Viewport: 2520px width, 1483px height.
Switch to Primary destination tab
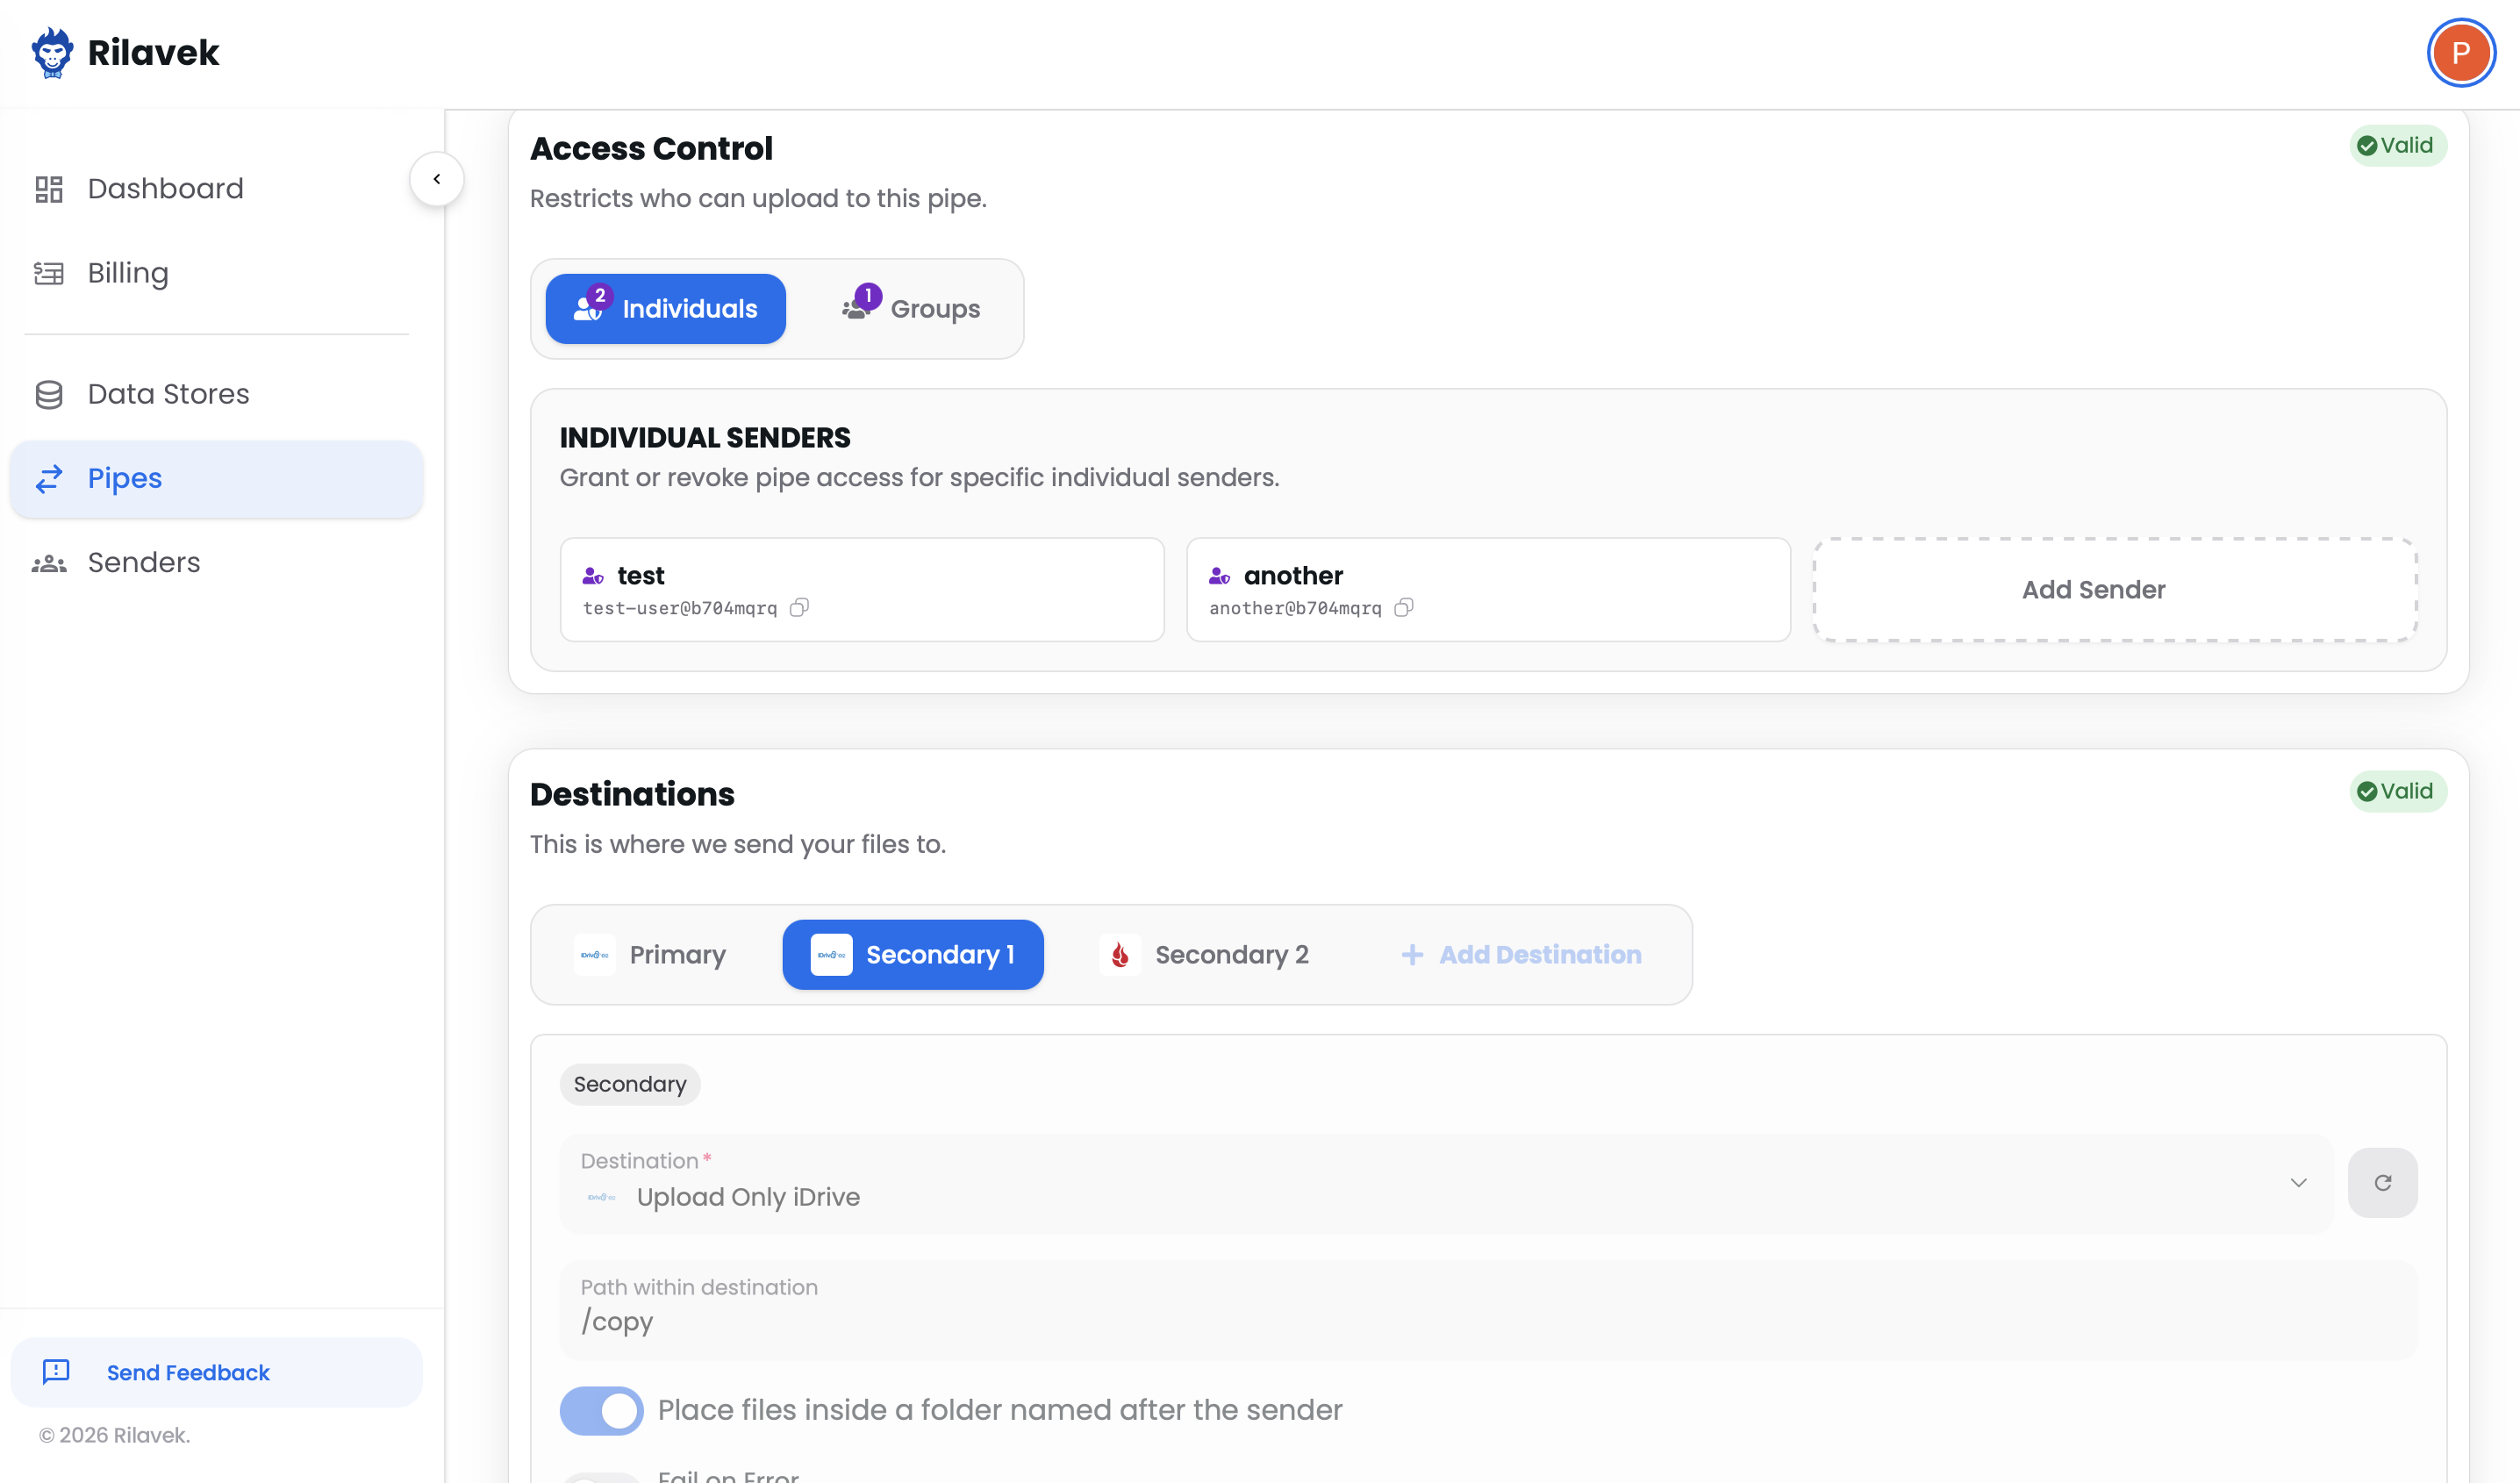tap(652, 955)
